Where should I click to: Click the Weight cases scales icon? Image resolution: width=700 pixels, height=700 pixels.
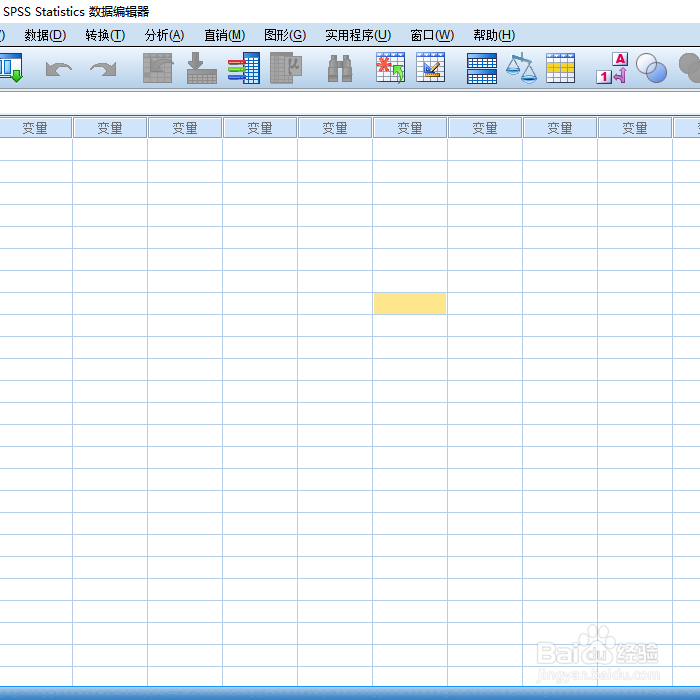[521, 68]
